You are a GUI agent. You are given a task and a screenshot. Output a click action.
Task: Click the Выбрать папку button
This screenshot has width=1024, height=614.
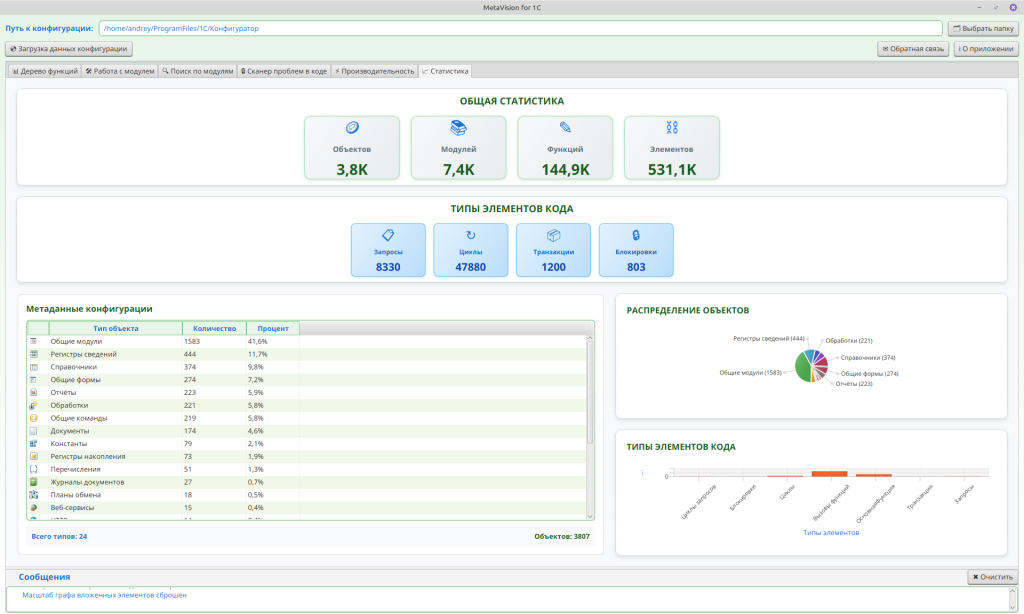click(x=983, y=29)
